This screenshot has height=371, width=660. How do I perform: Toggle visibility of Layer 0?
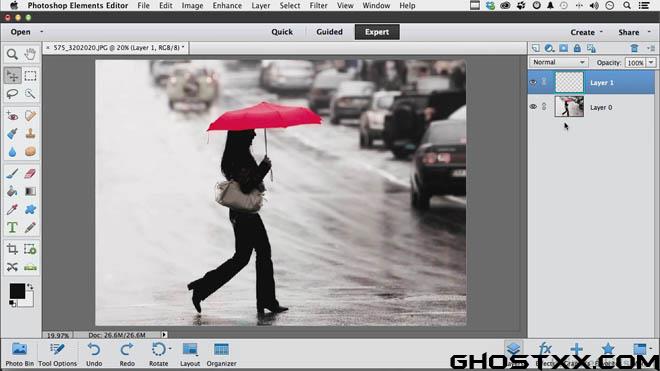click(x=533, y=107)
